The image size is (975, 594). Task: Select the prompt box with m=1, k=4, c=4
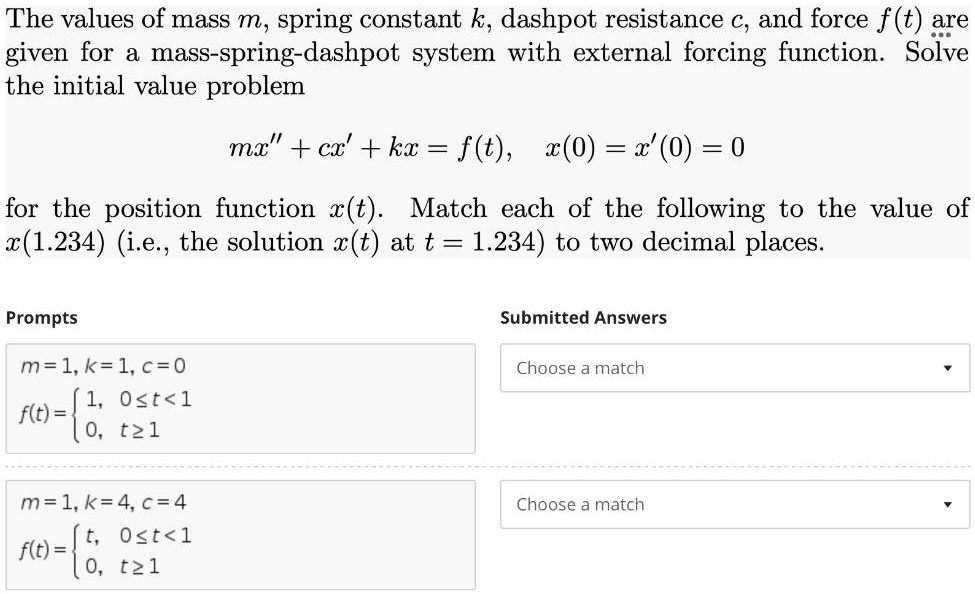pos(240,535)
